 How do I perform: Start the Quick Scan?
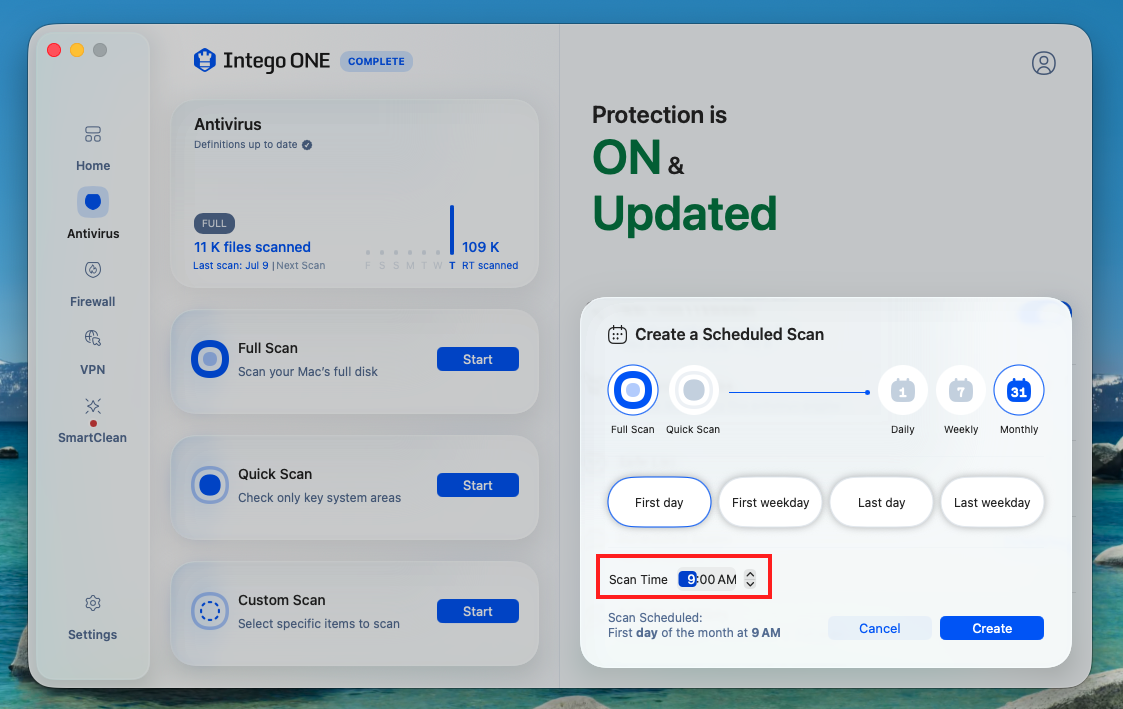coord(478,486)
